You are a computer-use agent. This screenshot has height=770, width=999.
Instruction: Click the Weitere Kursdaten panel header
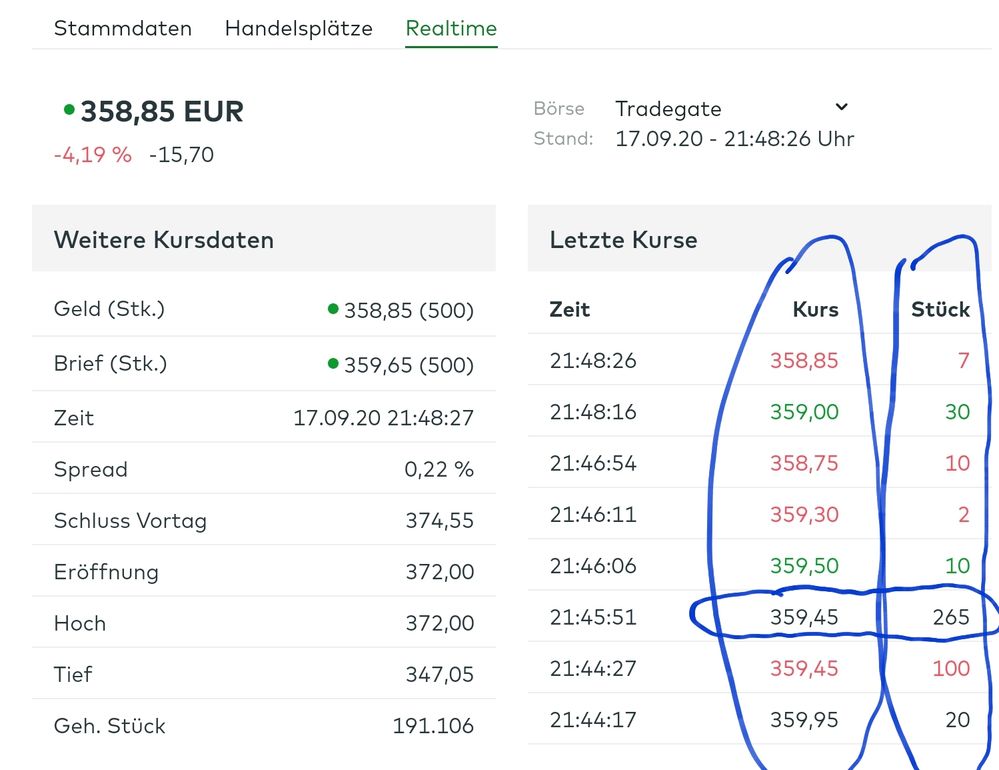[163, 240]
